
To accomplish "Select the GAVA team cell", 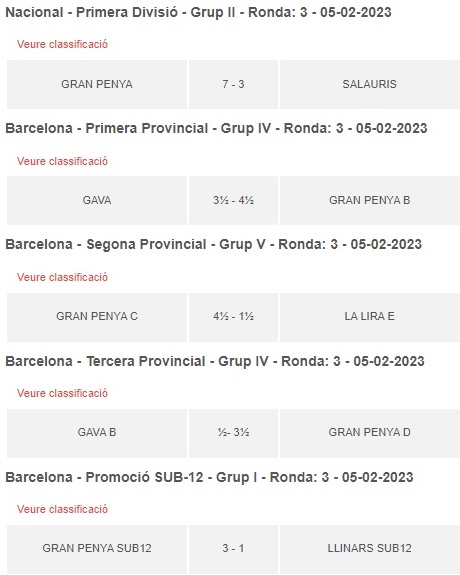I will click(97, 200).
